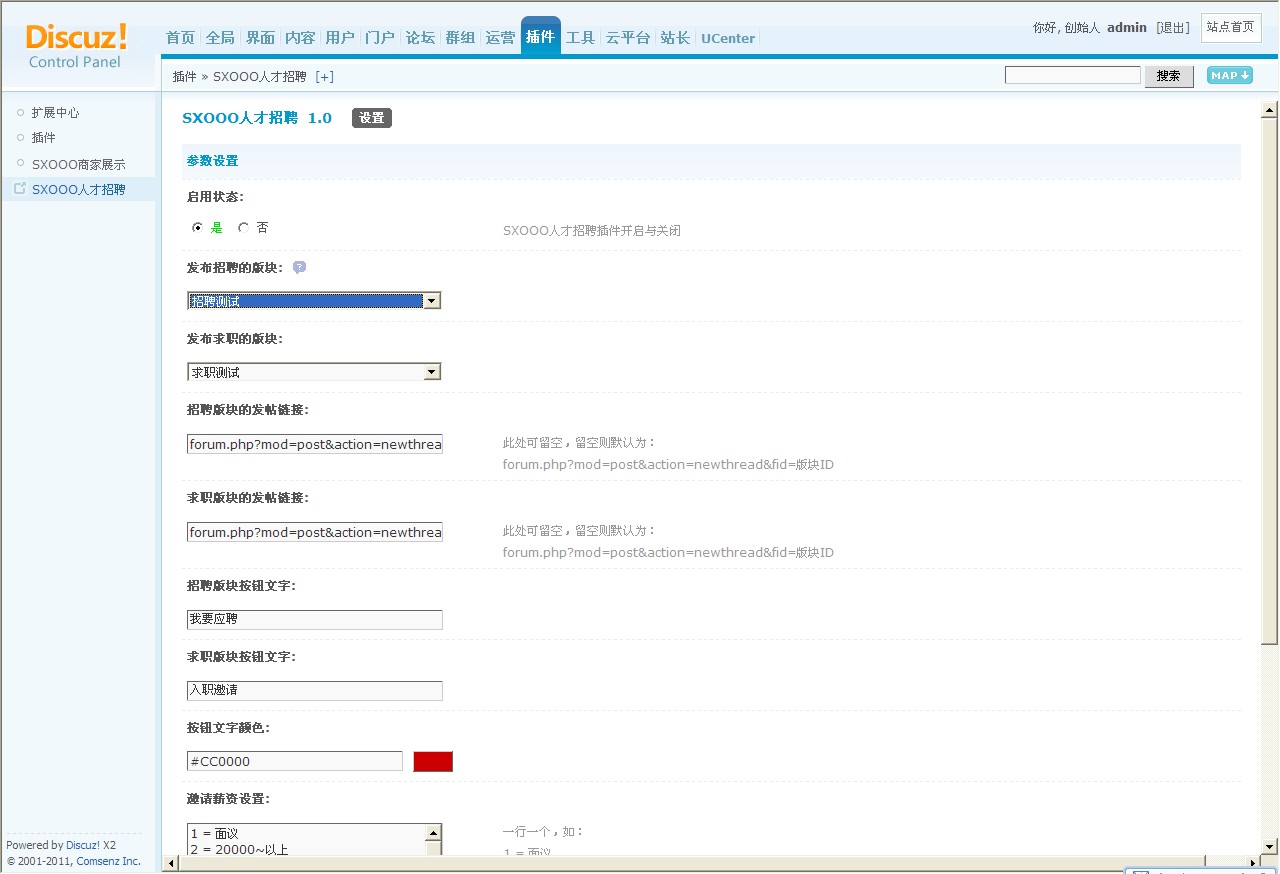Click the 招聘版块的发帖链接 input field
Screen dimensions: 1280x874
[x=315, y=444]
